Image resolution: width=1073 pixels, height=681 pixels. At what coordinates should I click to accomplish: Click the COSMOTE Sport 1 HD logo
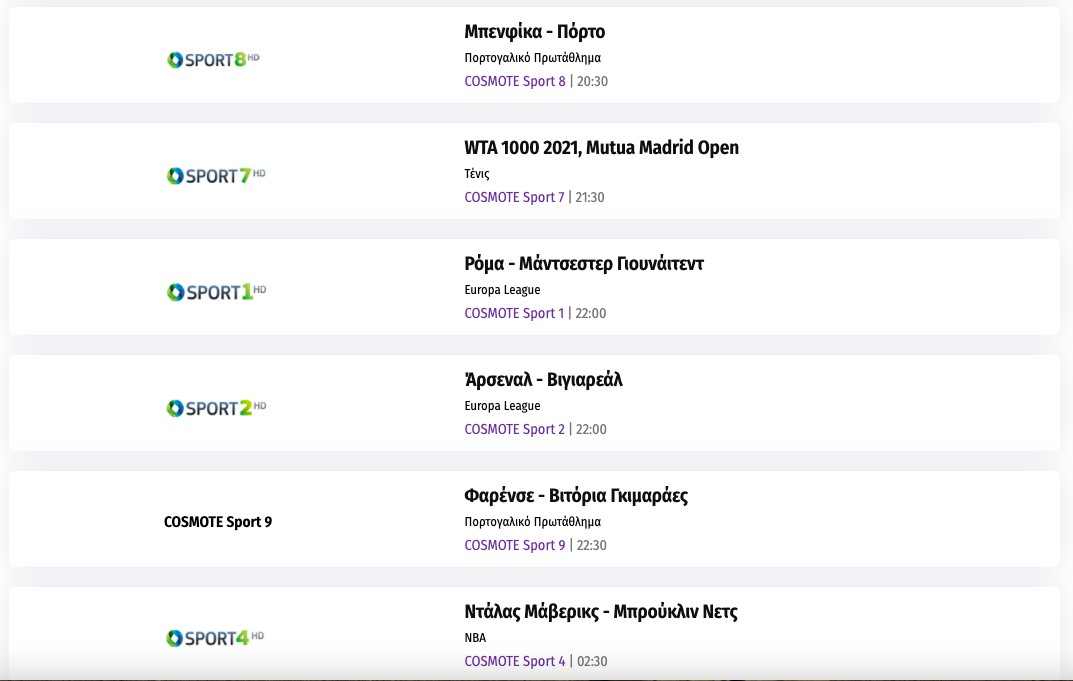215,292
